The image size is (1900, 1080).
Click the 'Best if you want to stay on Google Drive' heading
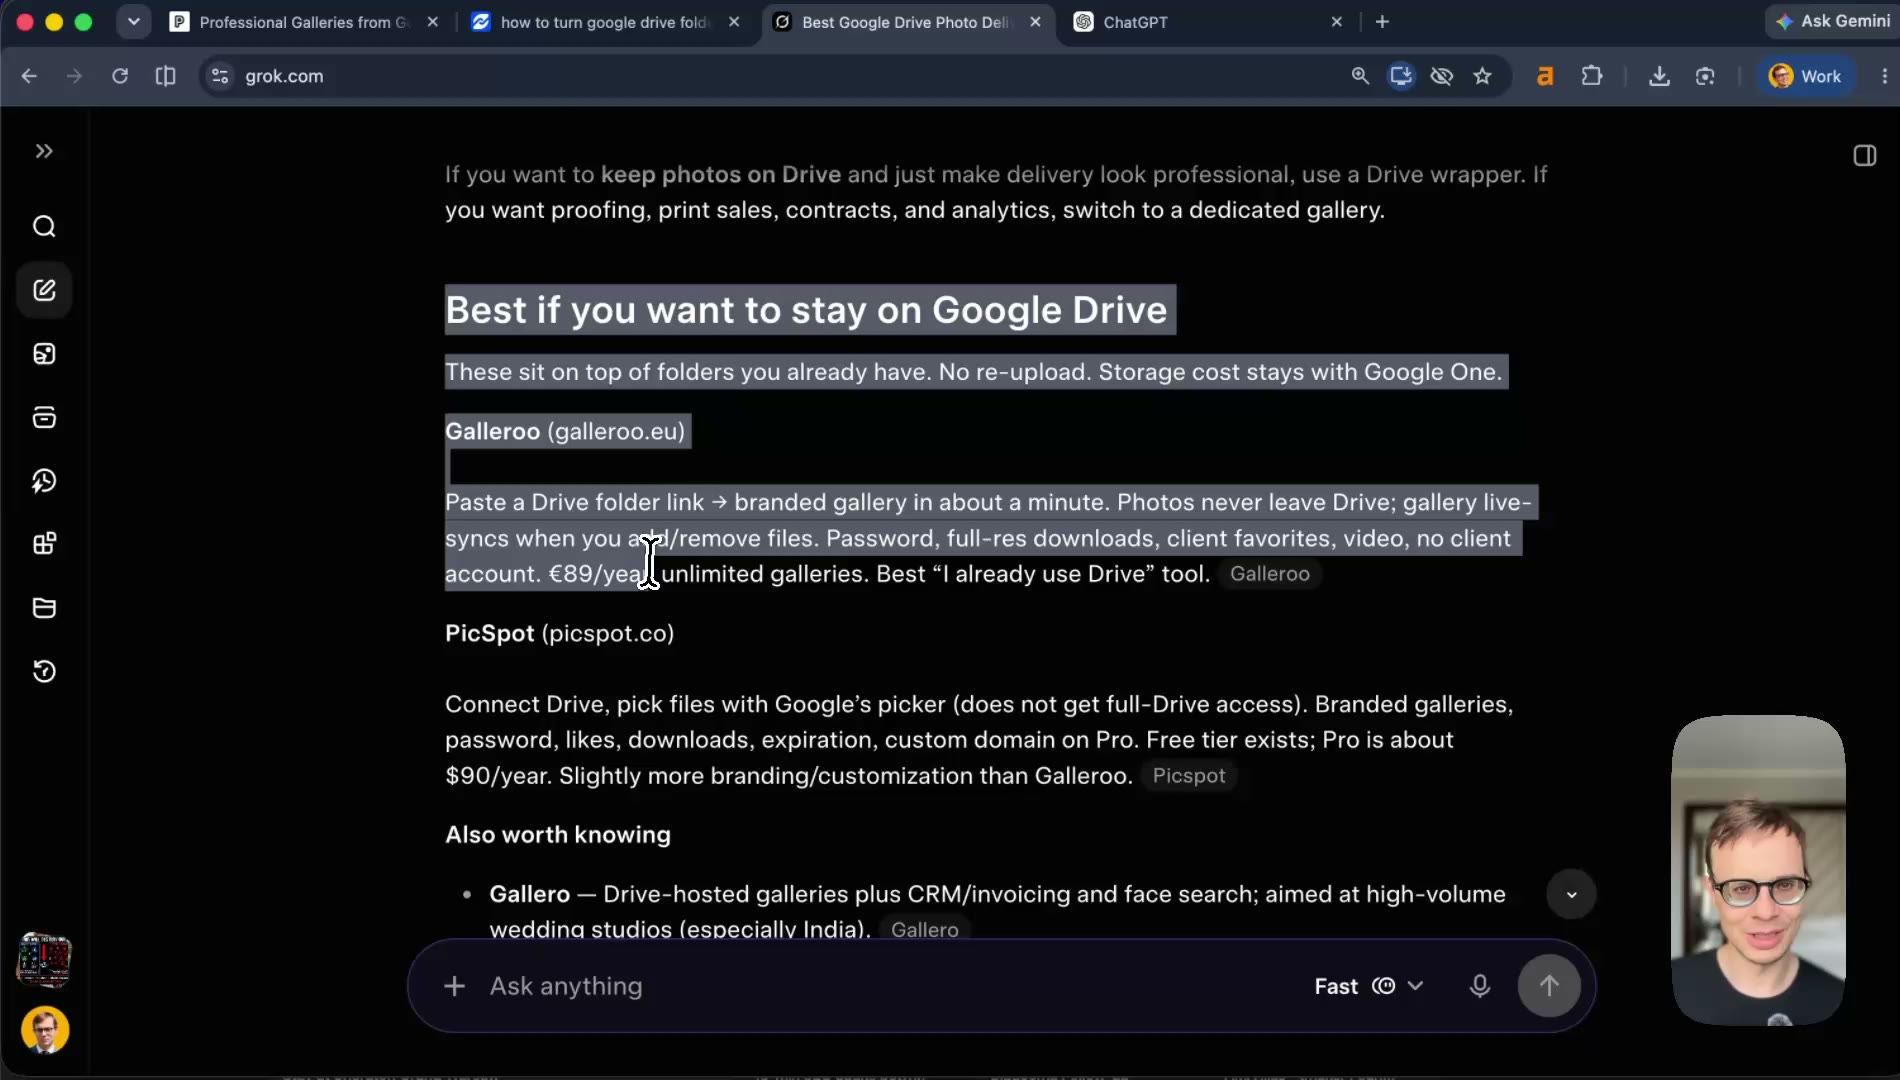[806, 310]
